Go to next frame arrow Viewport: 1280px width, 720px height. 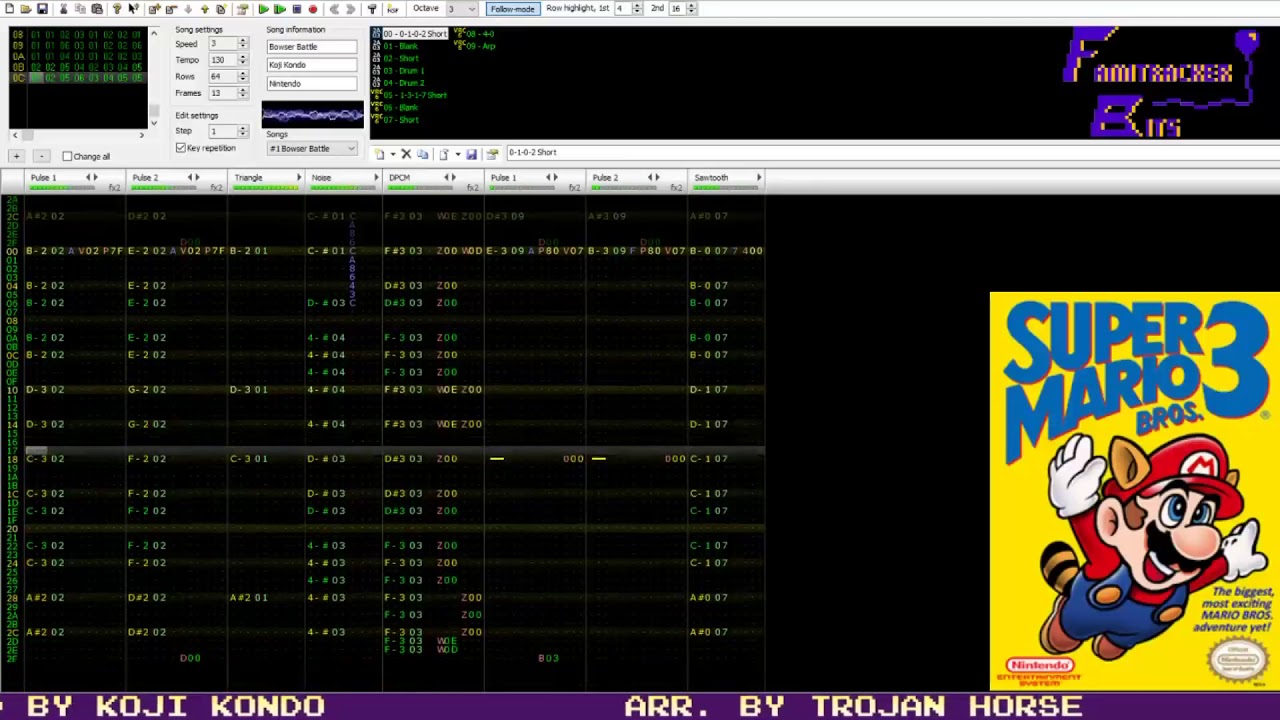point(350,9)
